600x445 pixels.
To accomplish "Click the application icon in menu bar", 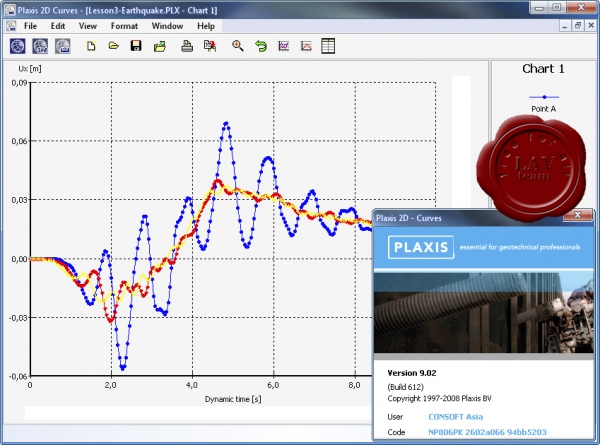I will pyautogui.click(x=11, y=26).
